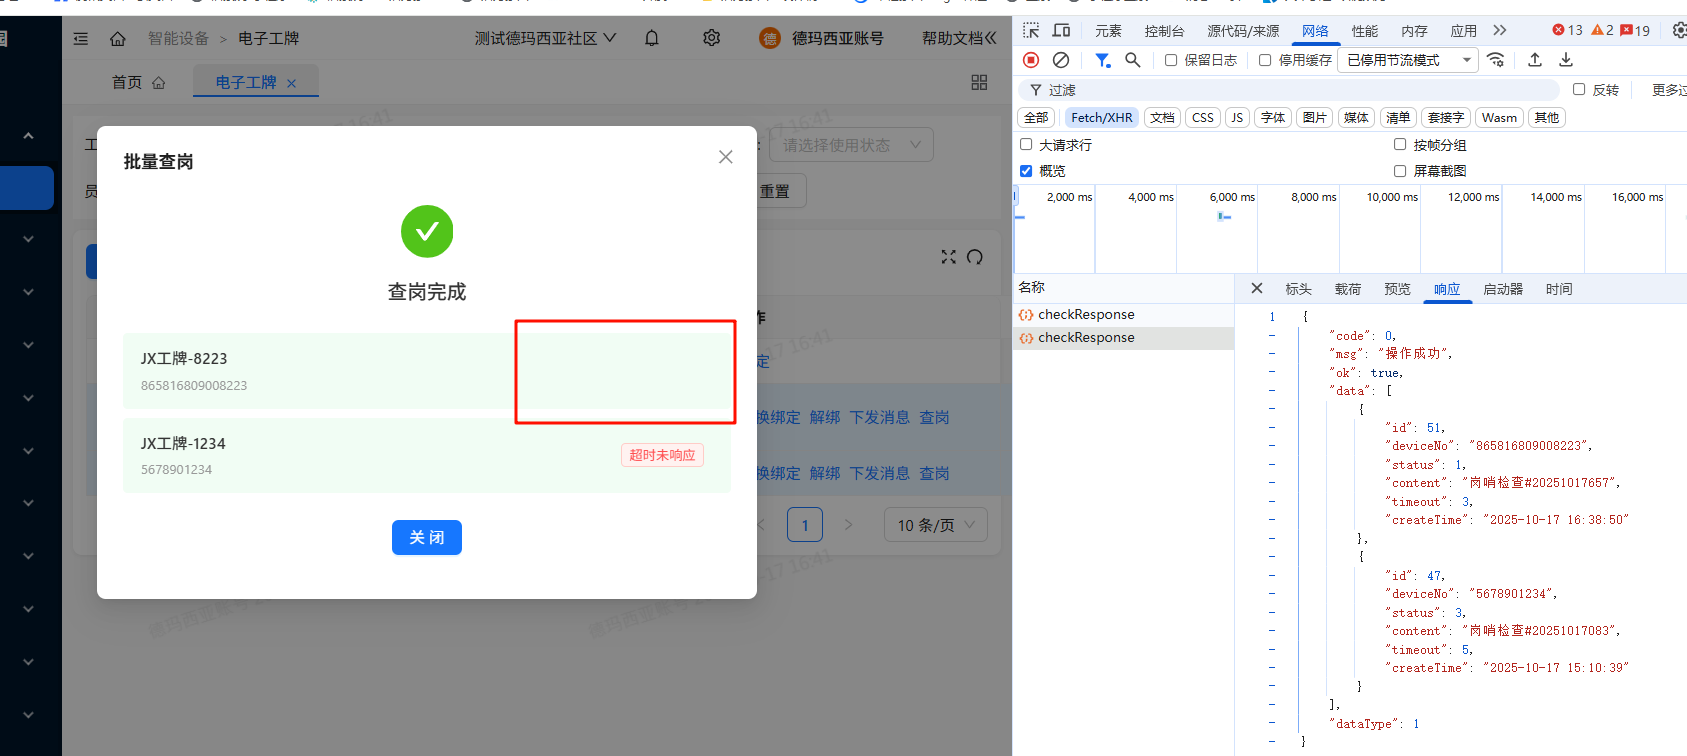Switch to the 预览 detail tab
The image size is (1687, 756).
pyautogui.click(x=1397, y=289)
